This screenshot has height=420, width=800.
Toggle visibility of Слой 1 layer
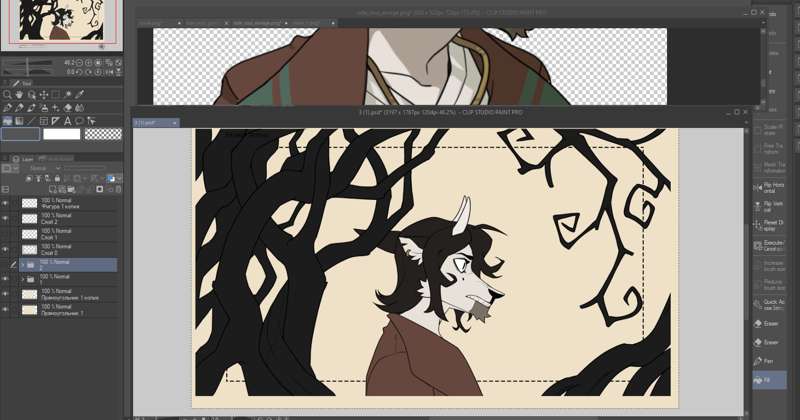point(5,234)
